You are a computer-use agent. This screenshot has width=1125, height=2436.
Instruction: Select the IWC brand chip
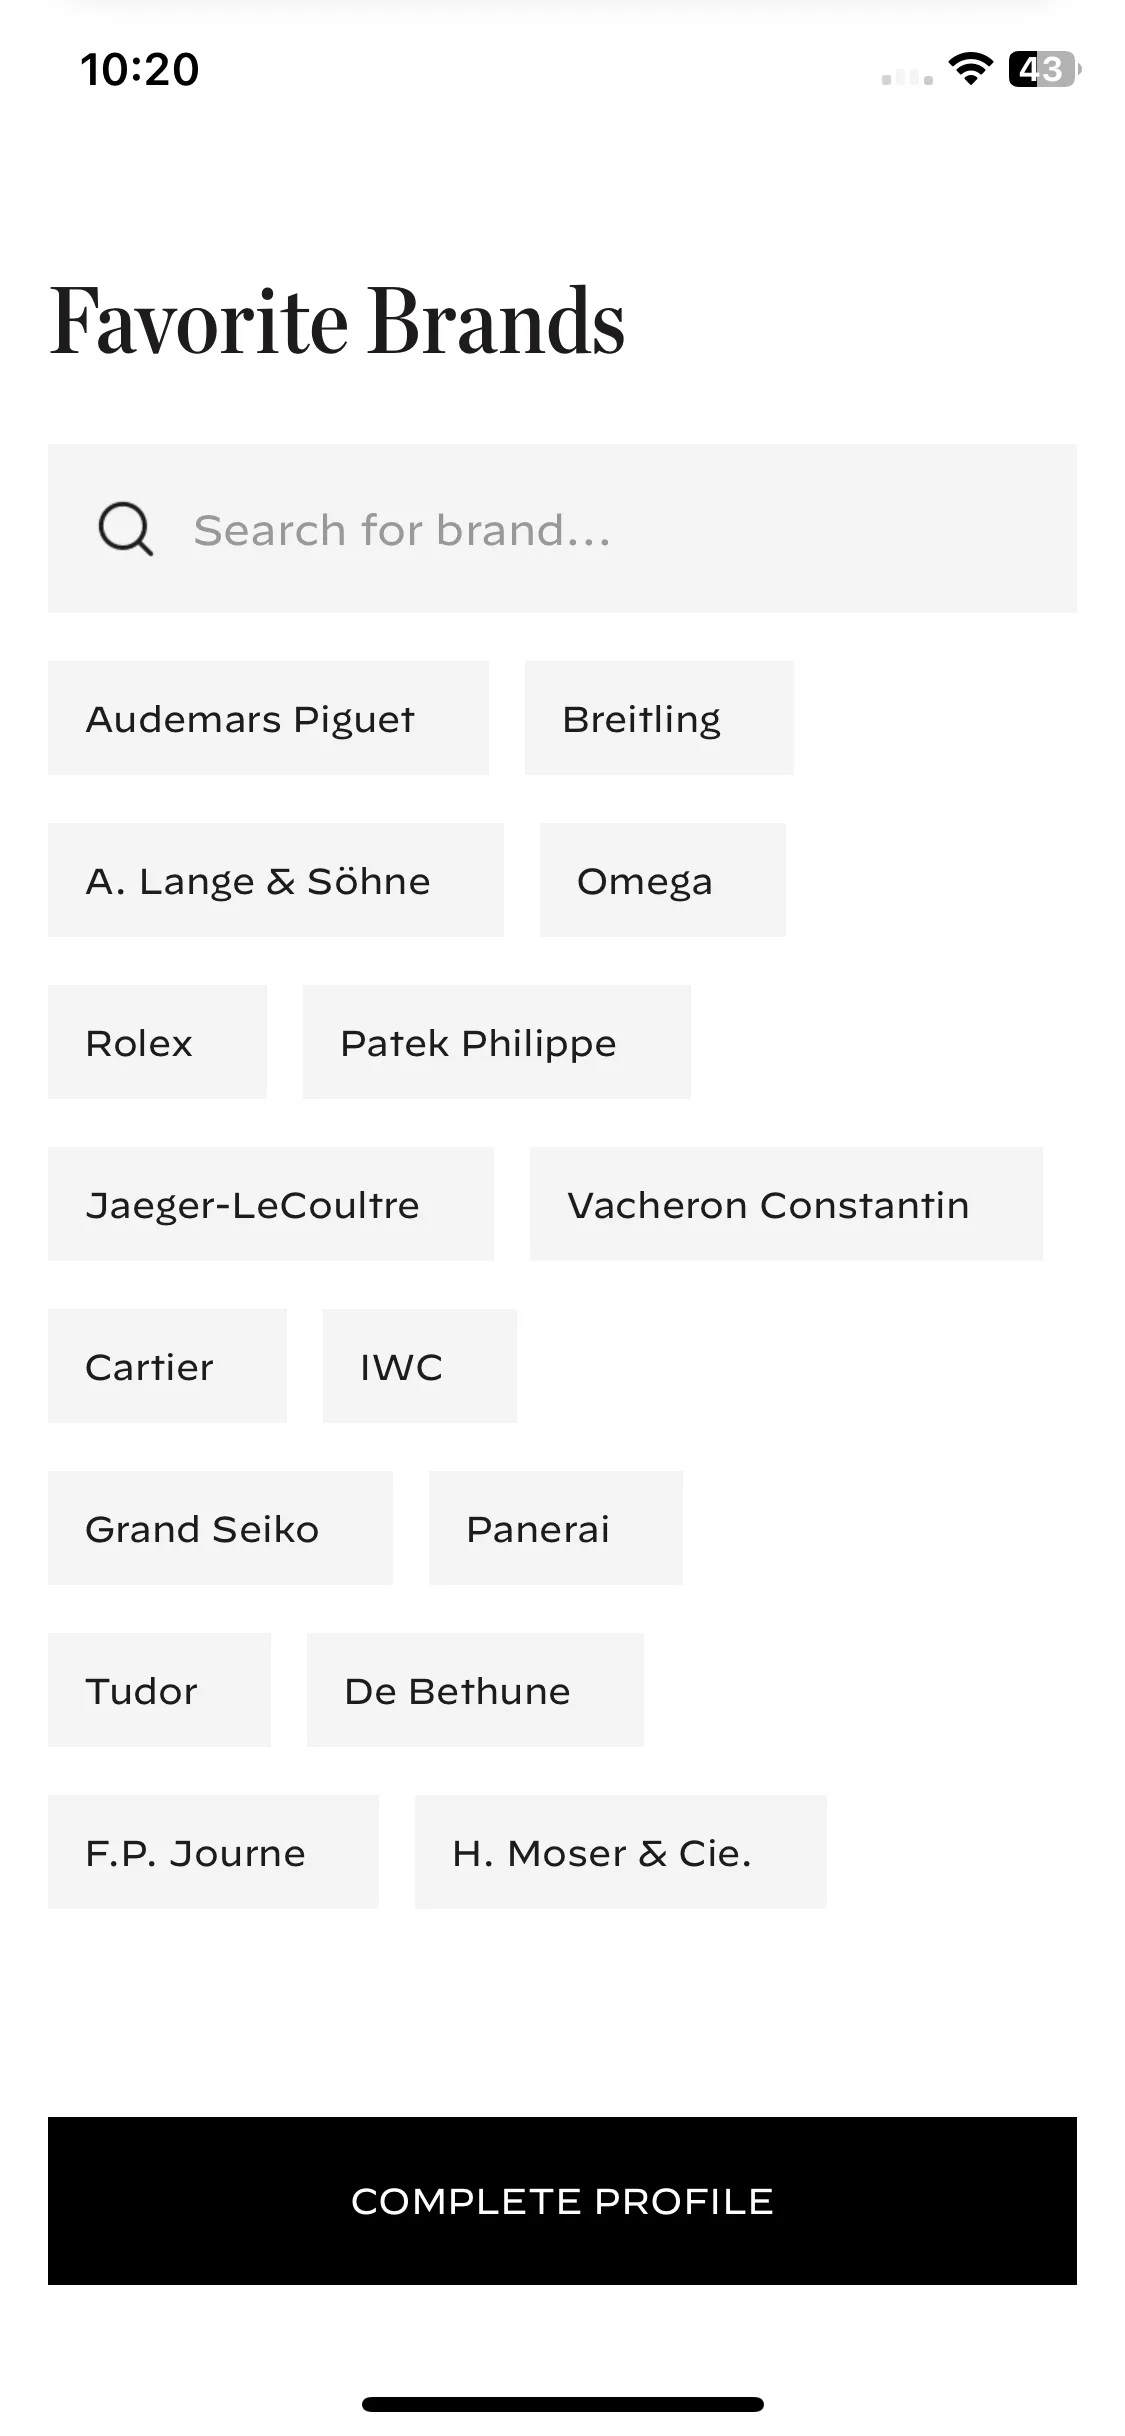tap(420, 1366)
